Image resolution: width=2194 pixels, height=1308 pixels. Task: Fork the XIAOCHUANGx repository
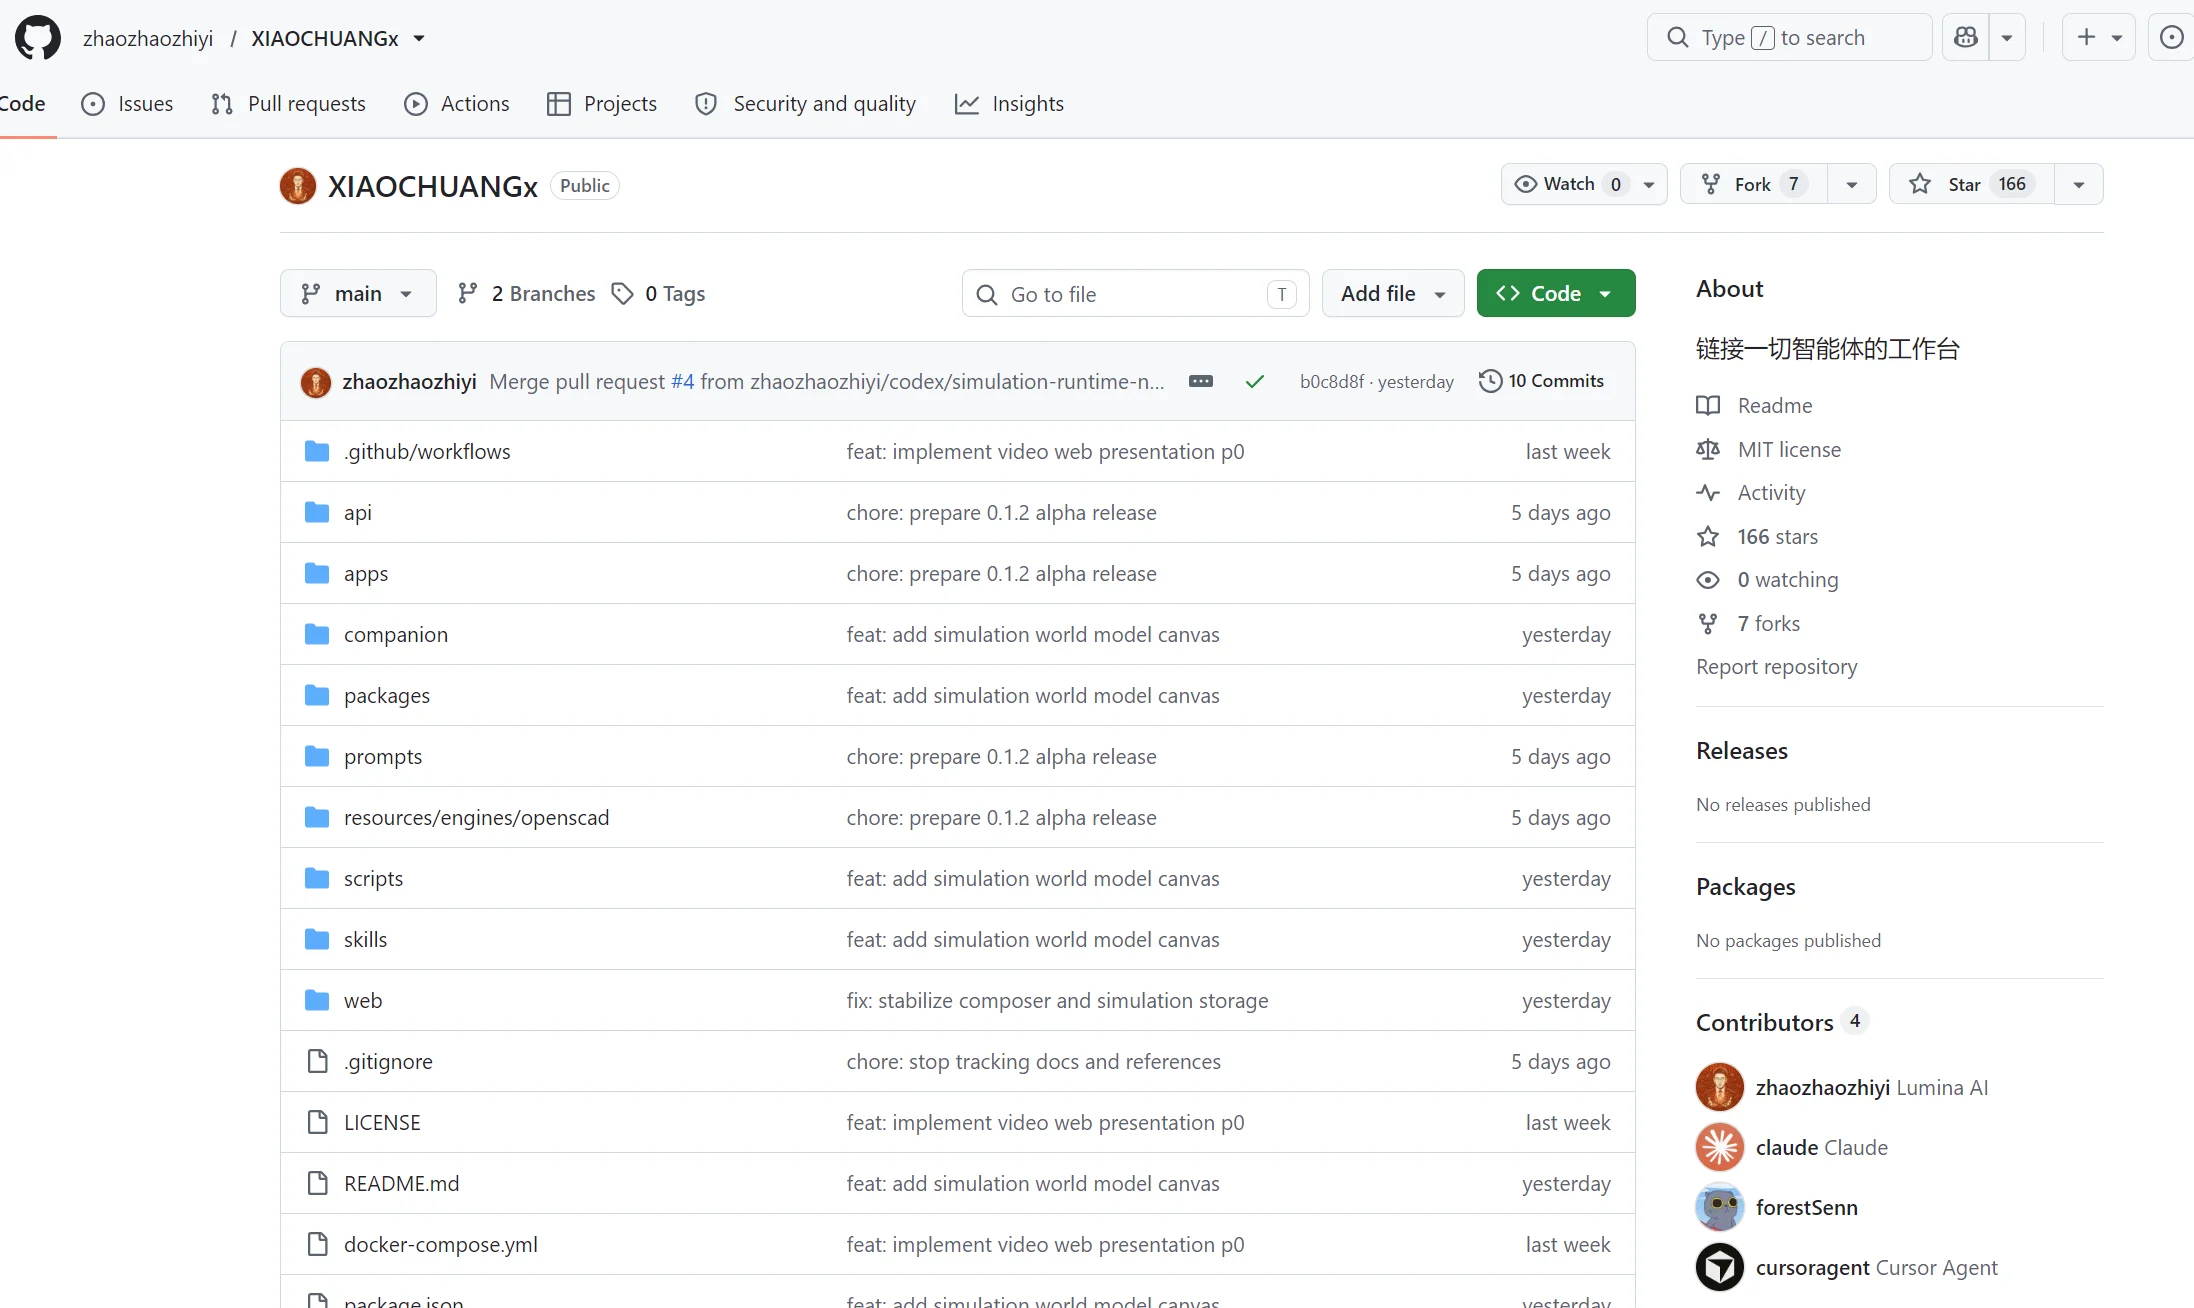[1754, 184]
